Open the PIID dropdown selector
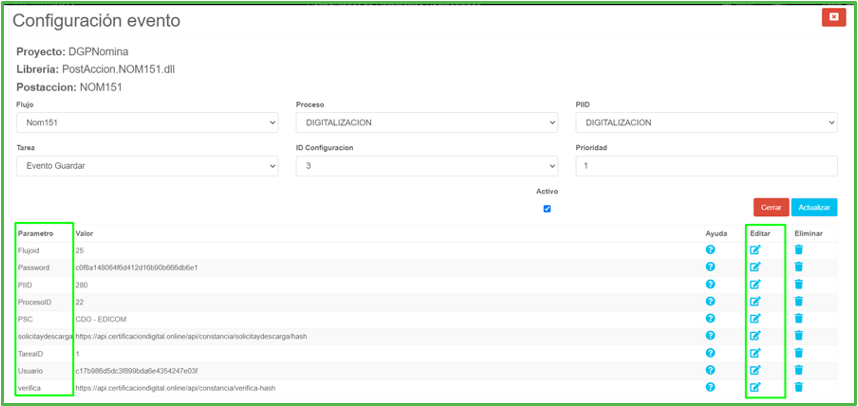 [706, 123]
